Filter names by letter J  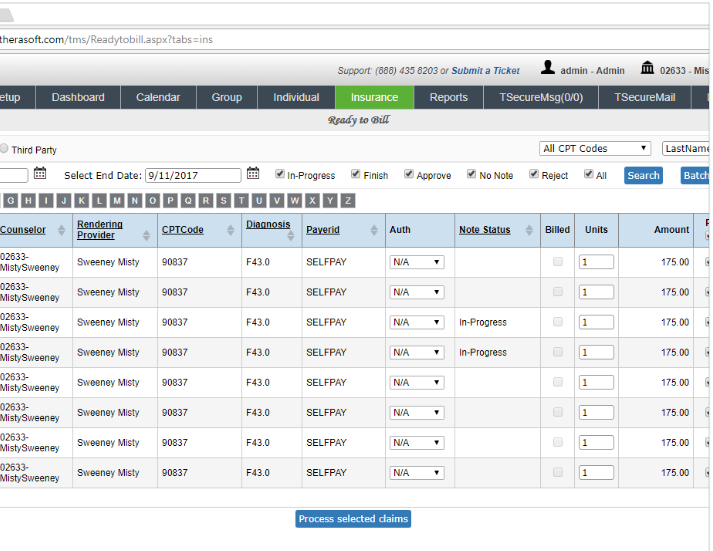[x=64, y=200]
